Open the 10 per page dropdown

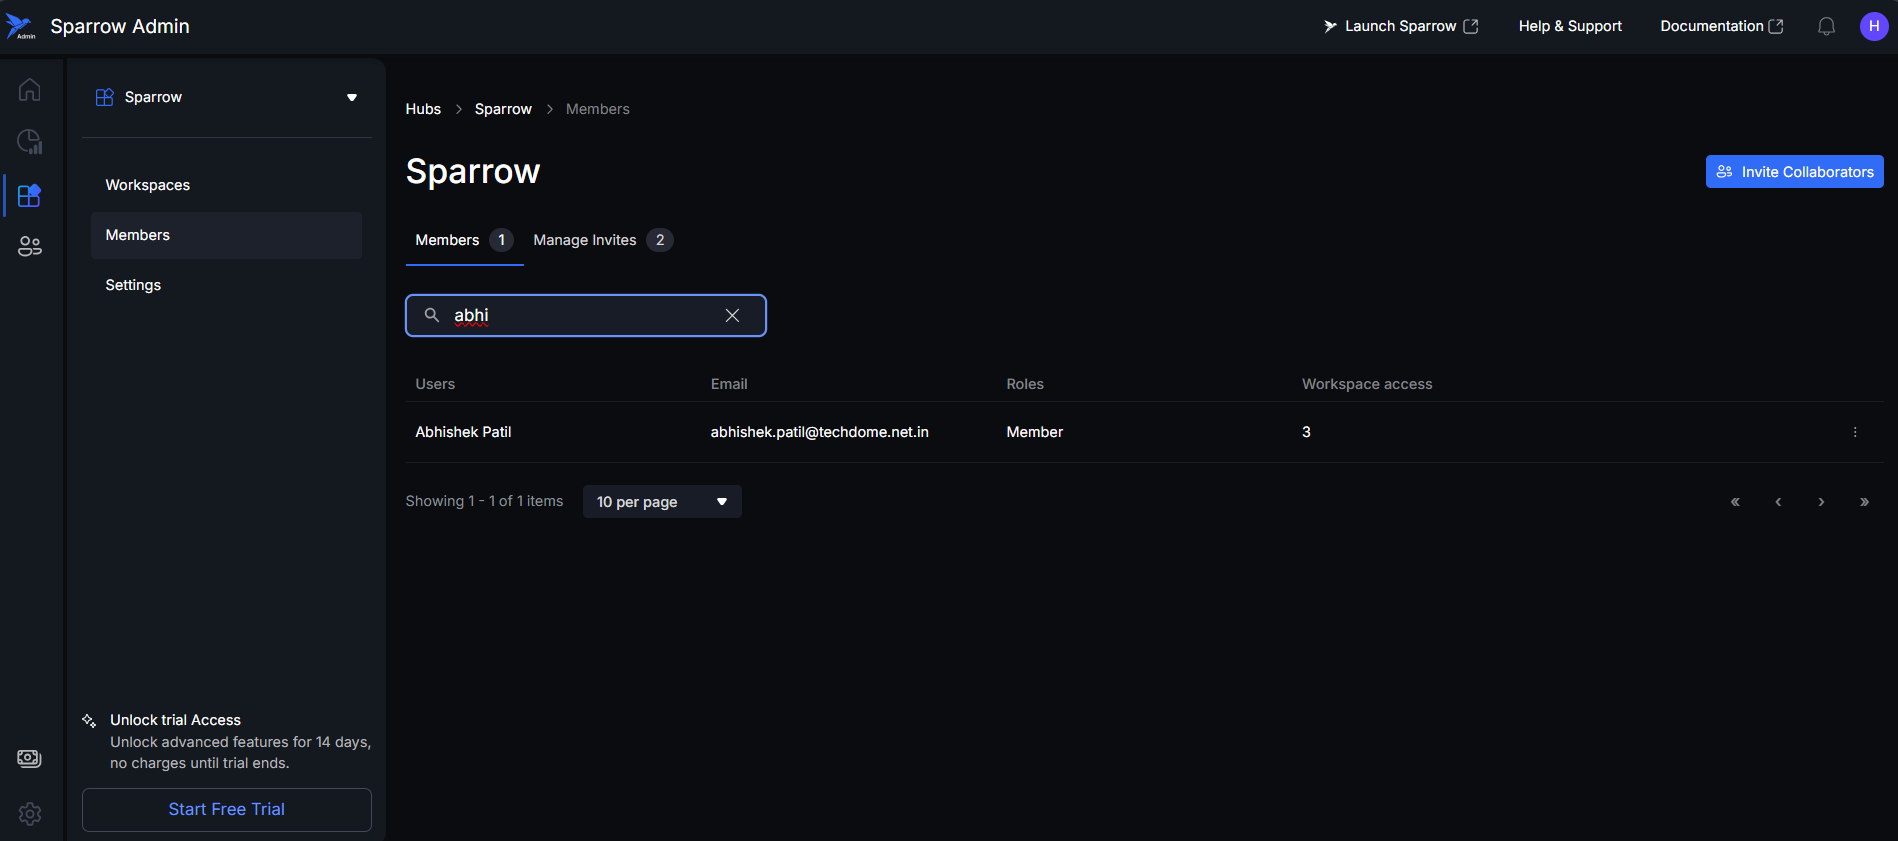click(661, 502)
